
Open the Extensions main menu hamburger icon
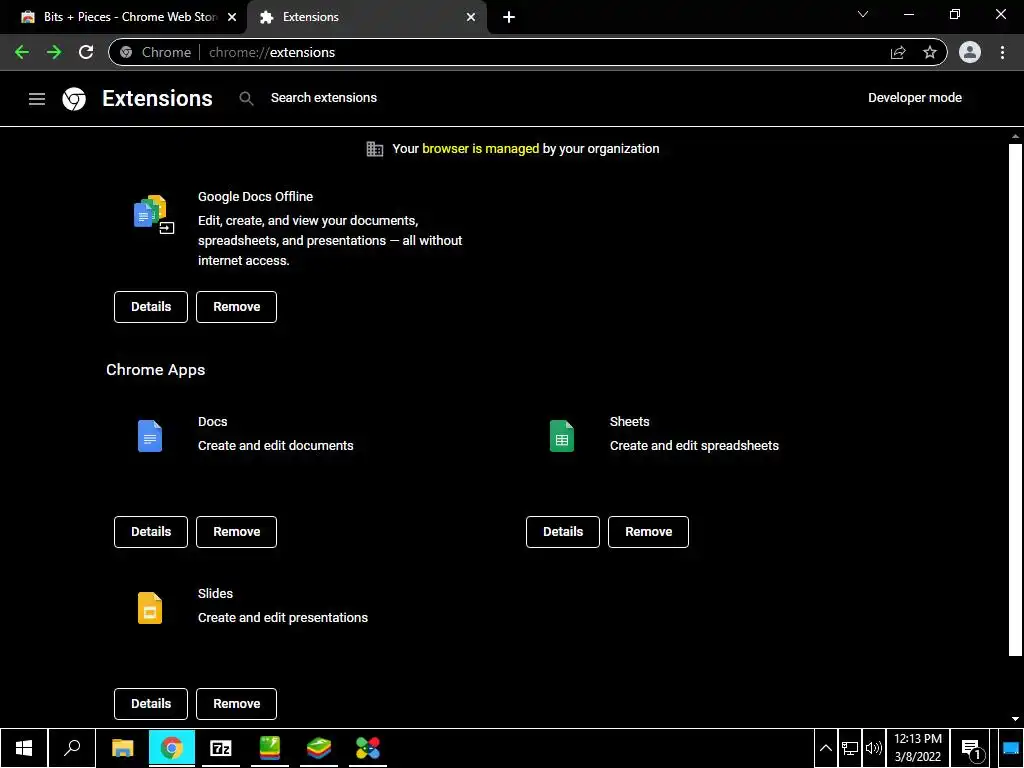click(37, 99)
